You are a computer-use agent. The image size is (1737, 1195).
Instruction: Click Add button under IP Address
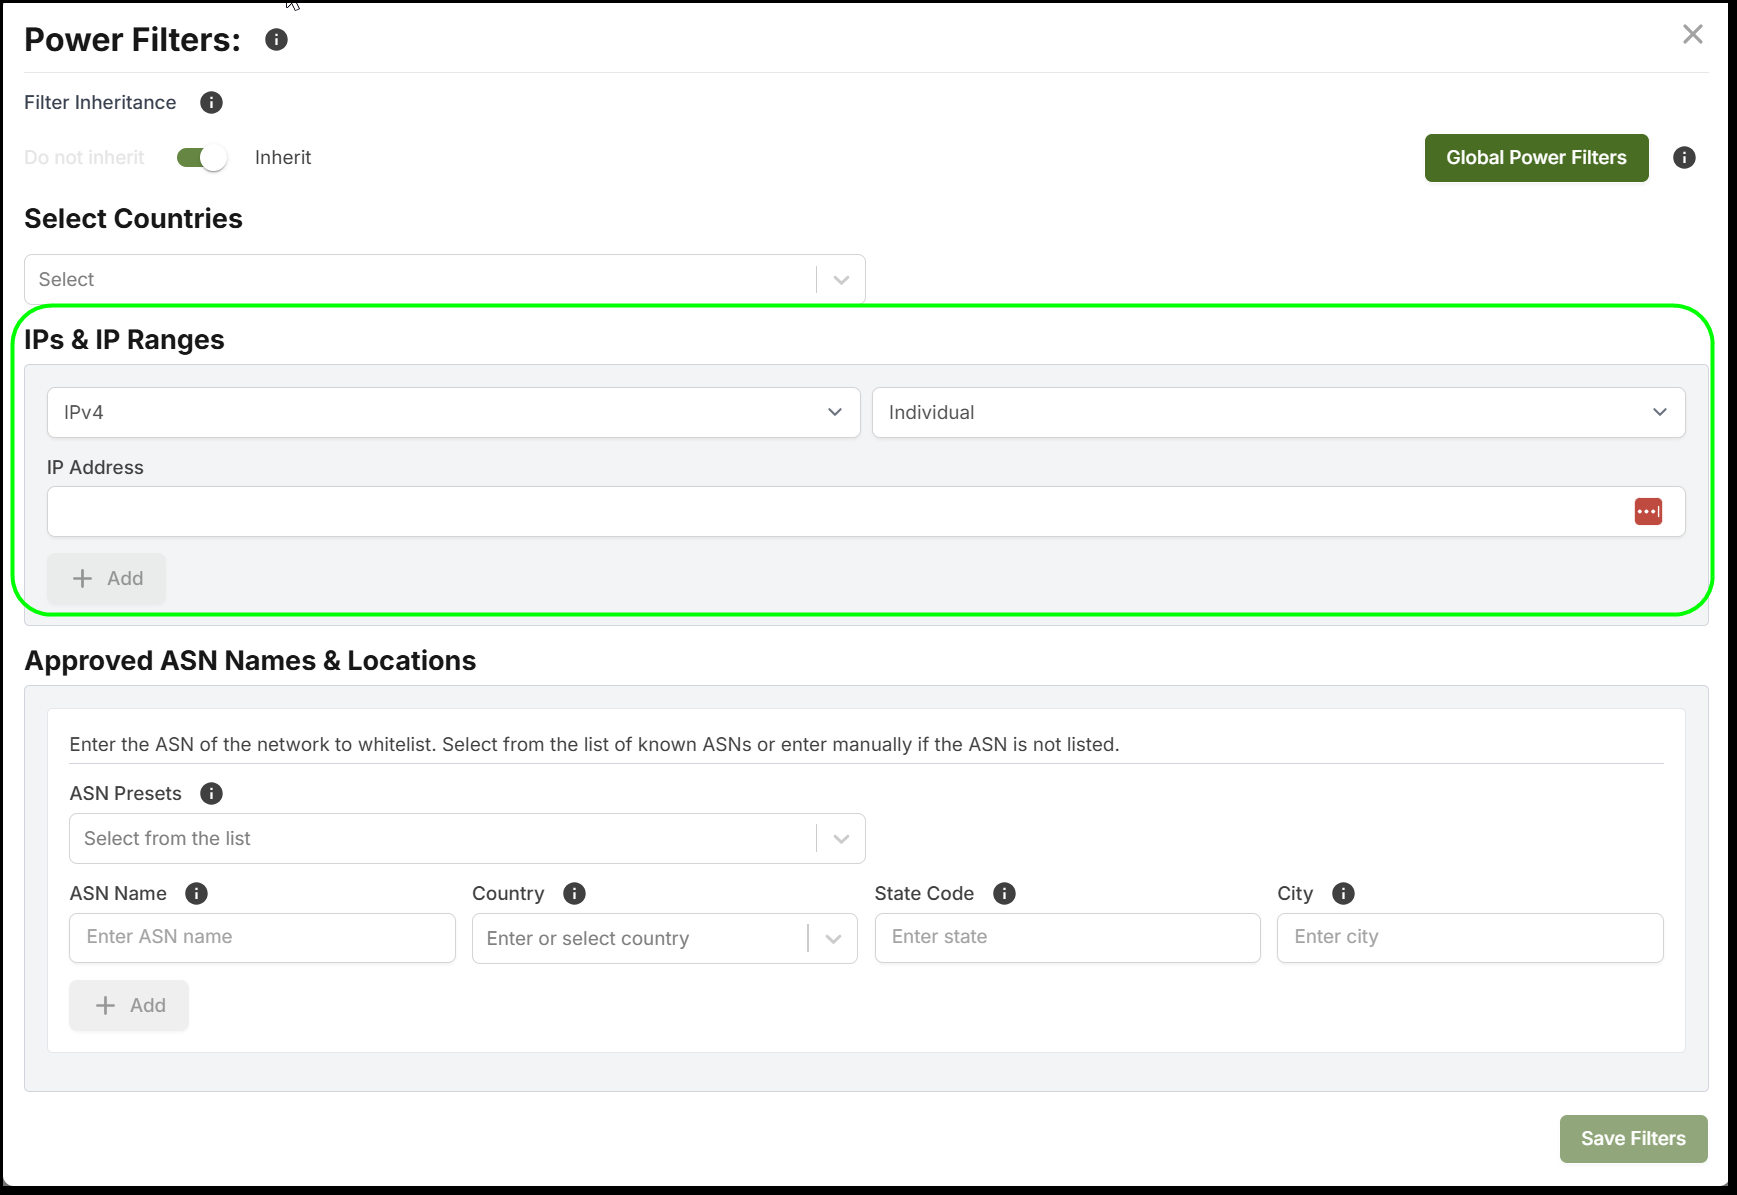click(x=107, y=579)
